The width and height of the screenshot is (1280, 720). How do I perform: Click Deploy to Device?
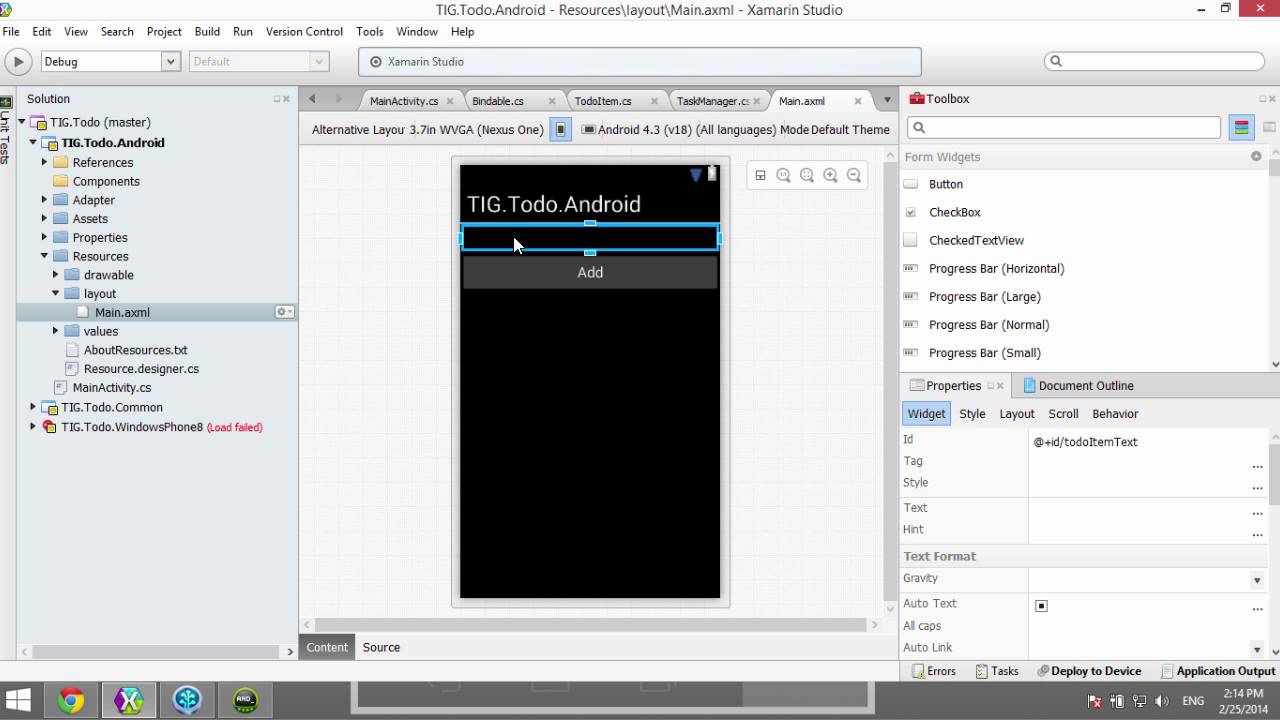click(x=1089, y=671)
